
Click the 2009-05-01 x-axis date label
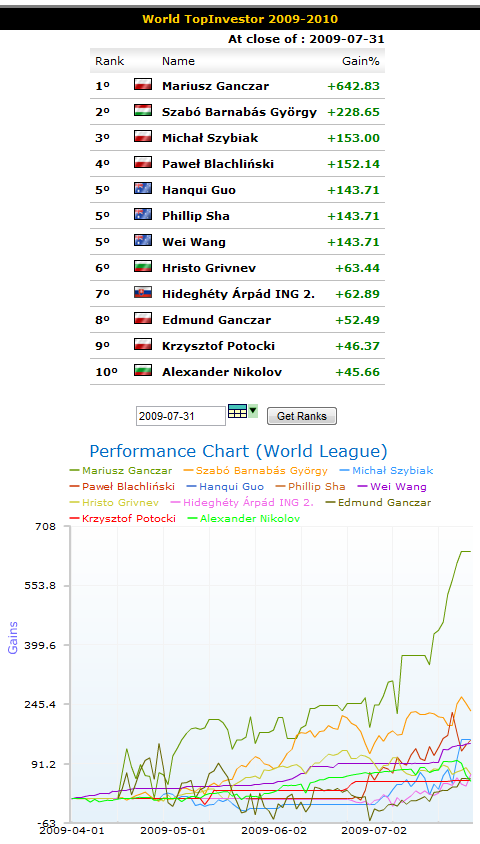(173, 831)
